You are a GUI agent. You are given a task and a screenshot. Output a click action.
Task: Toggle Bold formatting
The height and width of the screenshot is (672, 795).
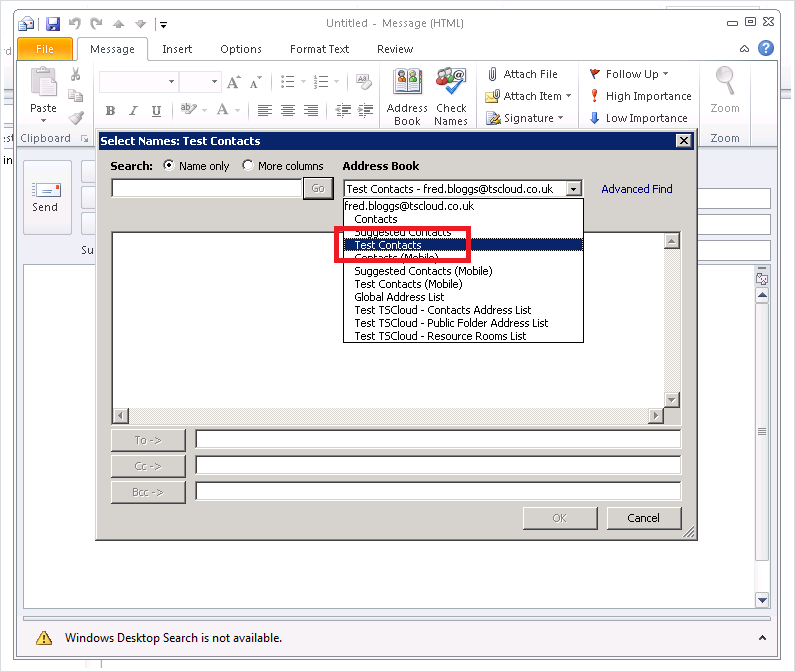click(111, 111)
